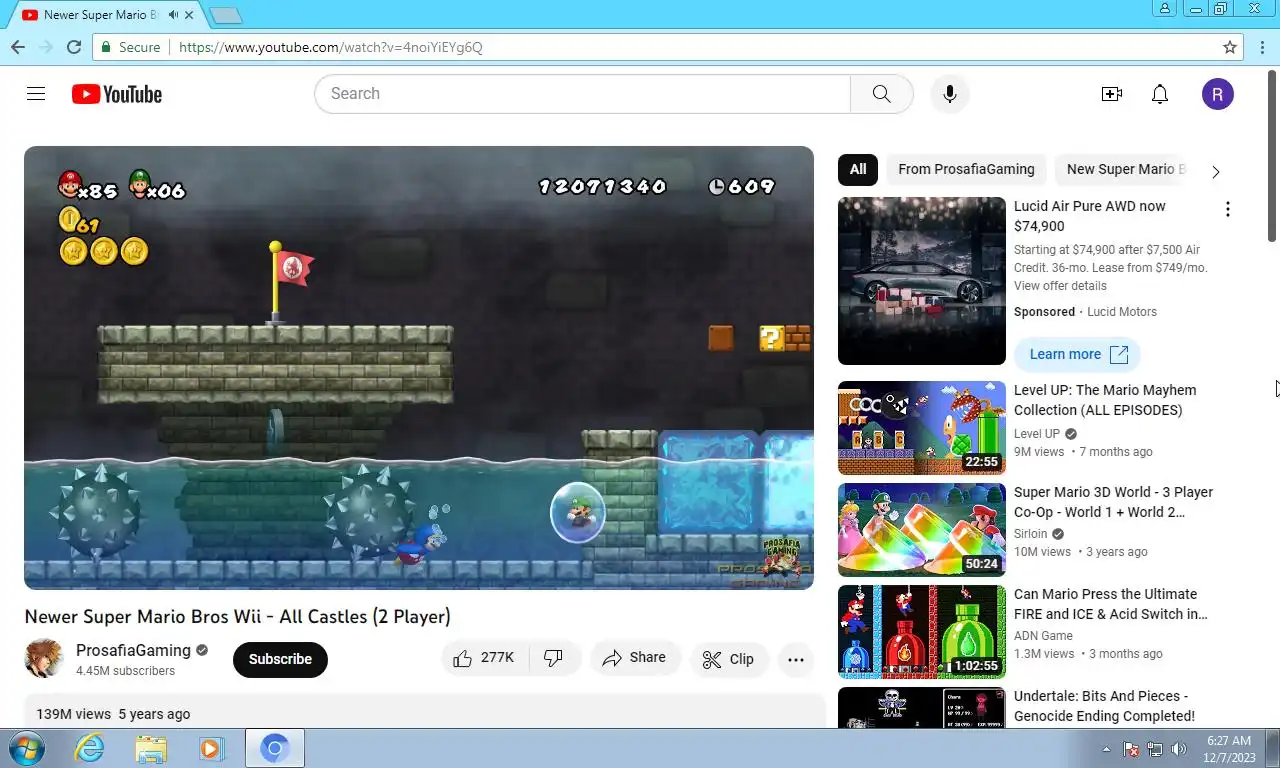Launch Internet Explorer from taskbar
1280x768 pixels.
click(90, 748)
